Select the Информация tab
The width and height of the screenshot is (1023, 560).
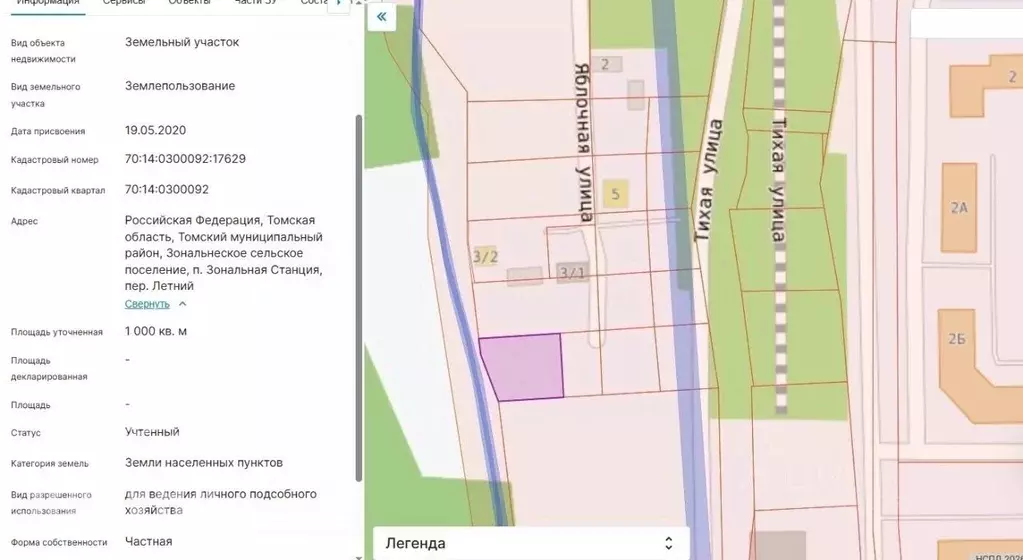(48, 3)
